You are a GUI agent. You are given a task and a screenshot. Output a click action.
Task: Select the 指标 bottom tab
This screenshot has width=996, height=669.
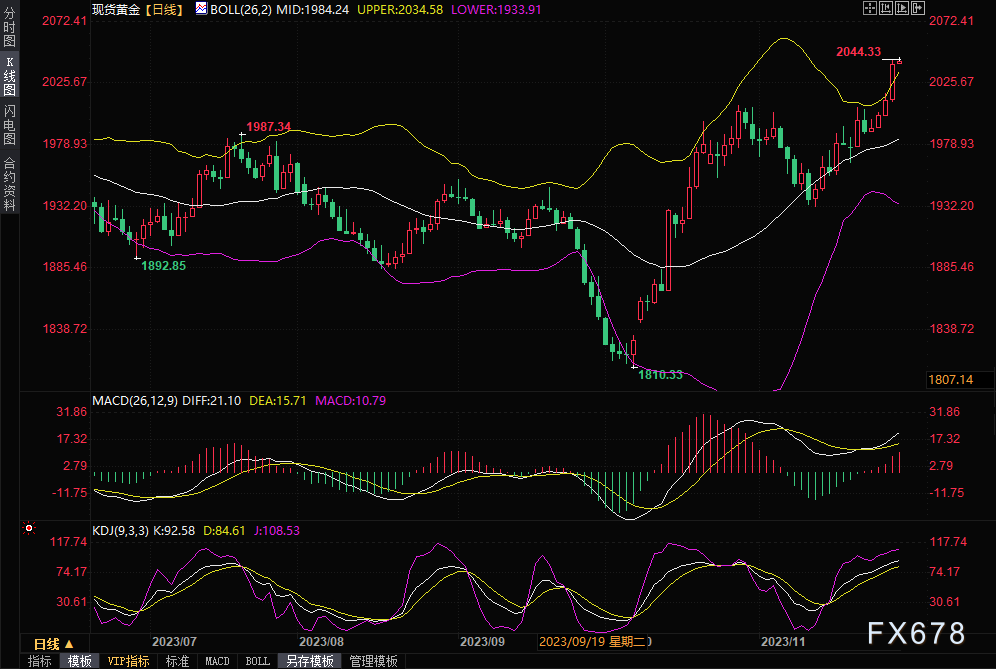click(x=39, y=661)
